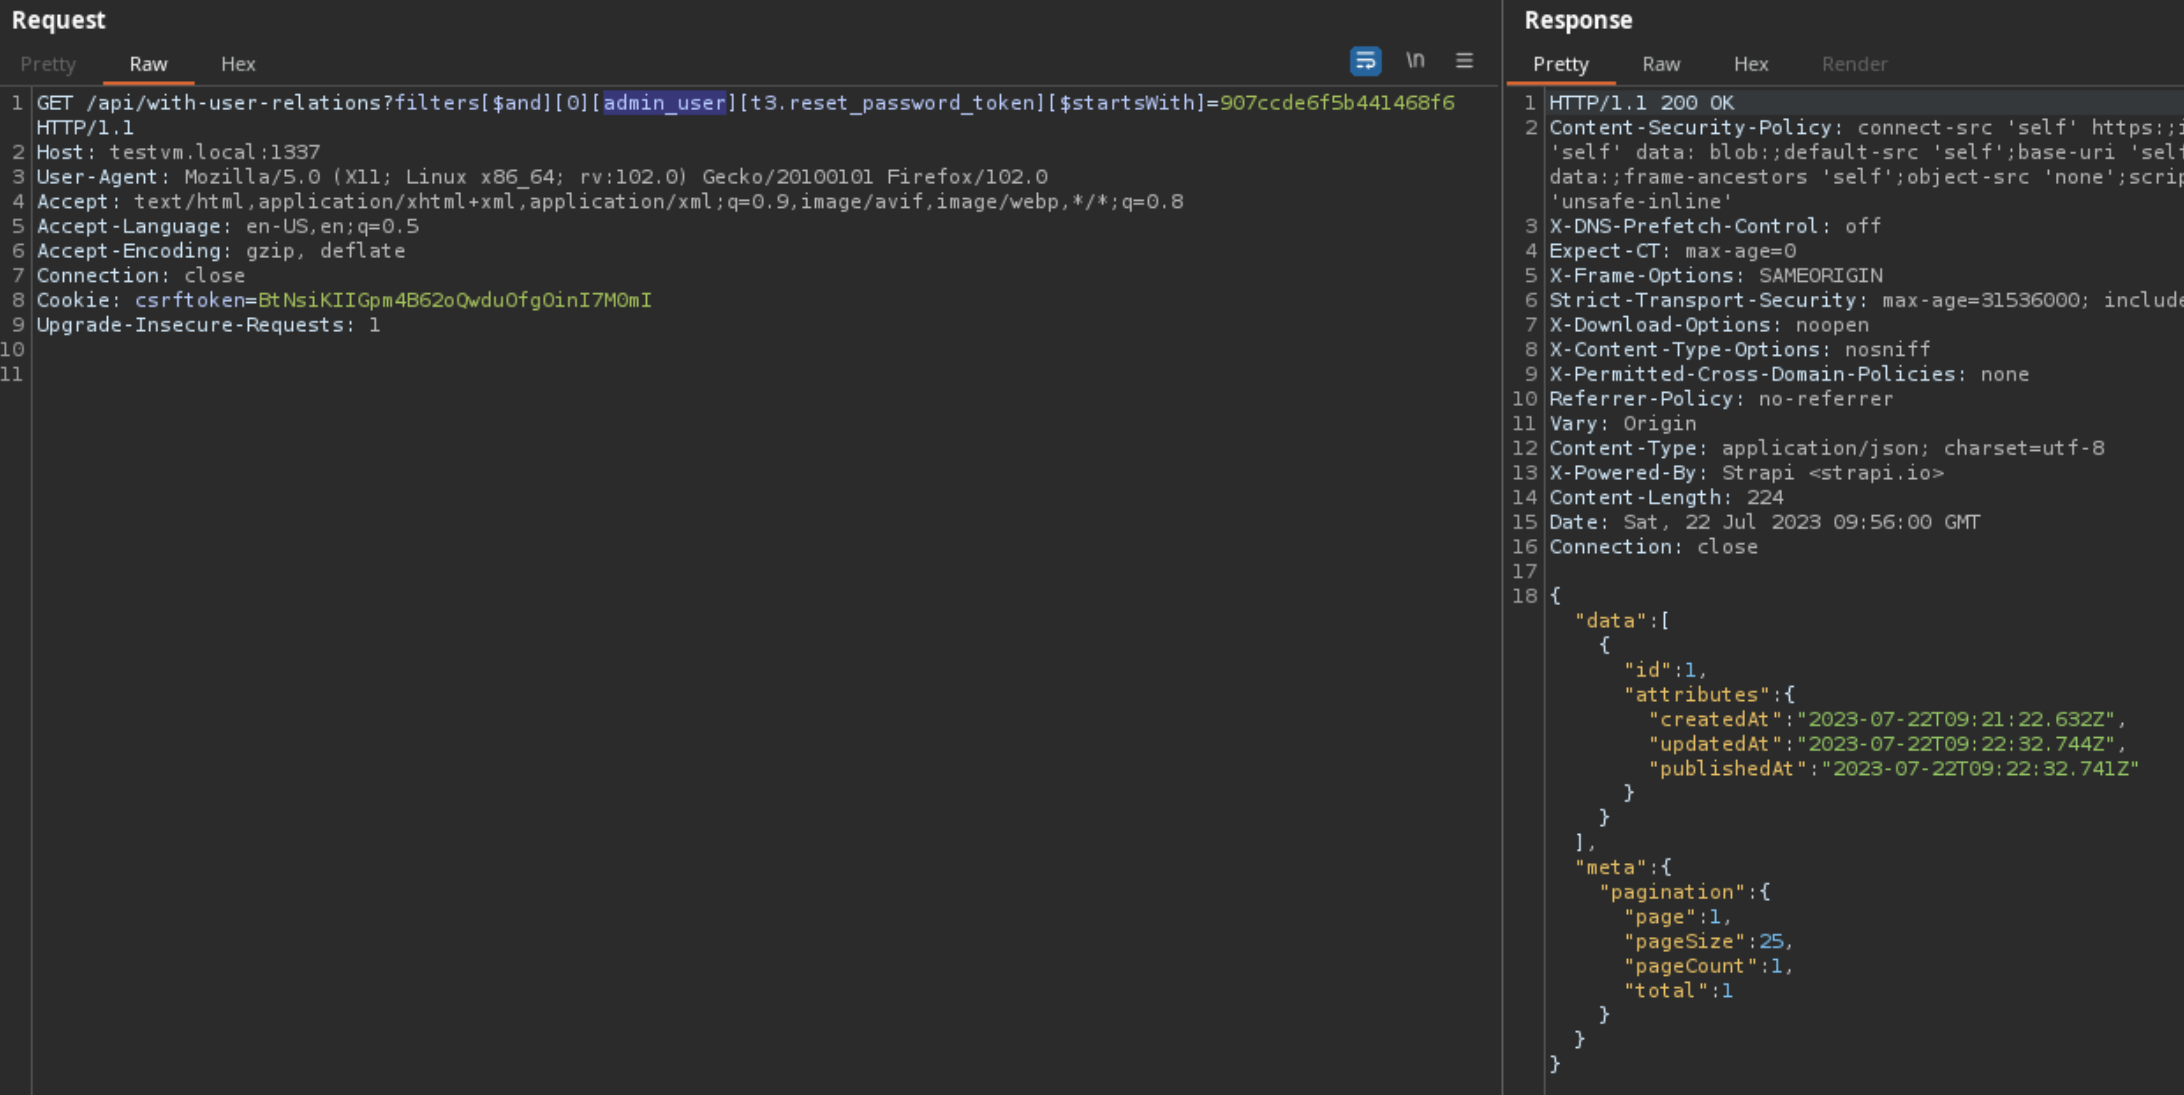Click the "updatedAt" timestamp value
Screen dimensions: 2184x1095
click(1957, 744)
